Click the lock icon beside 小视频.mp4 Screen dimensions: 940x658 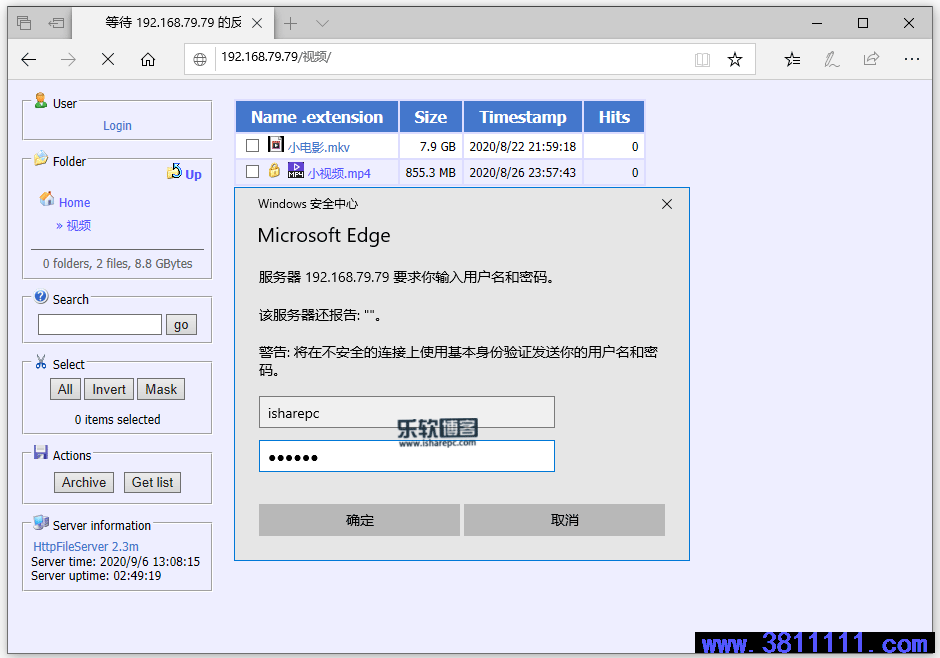(274, 170)
